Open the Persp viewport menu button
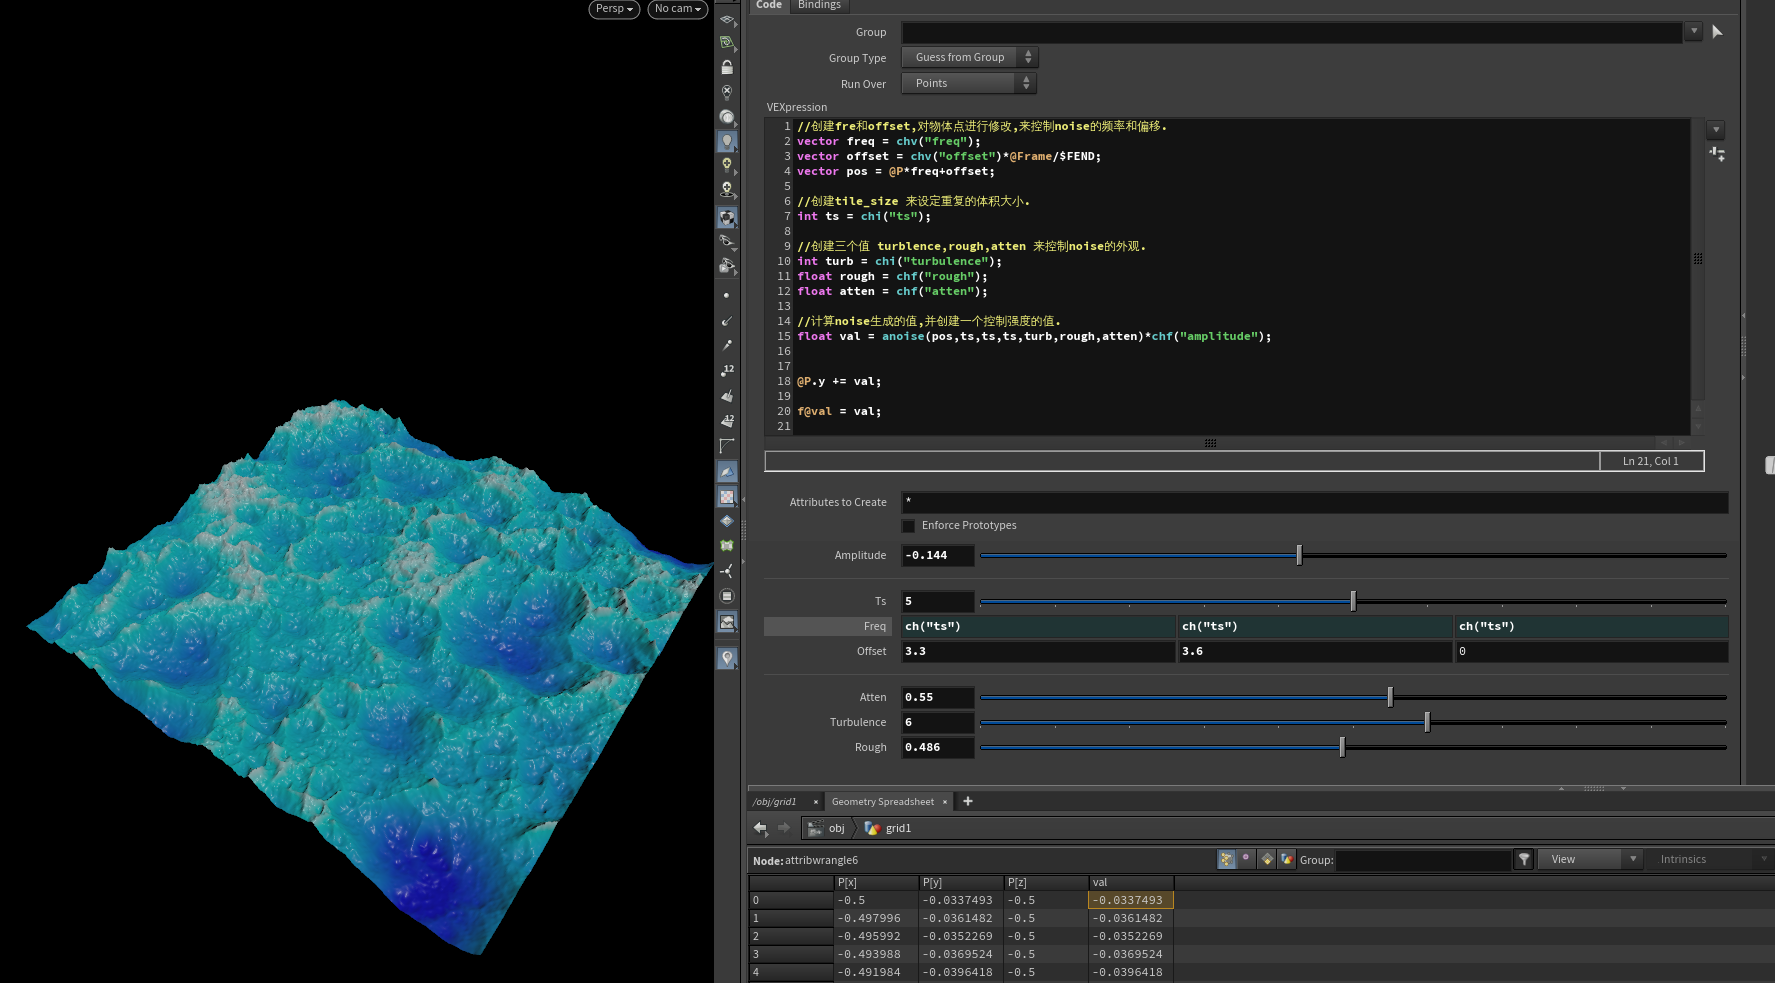The height and width of the screenshot is (983, 1775). coord(614,9)
